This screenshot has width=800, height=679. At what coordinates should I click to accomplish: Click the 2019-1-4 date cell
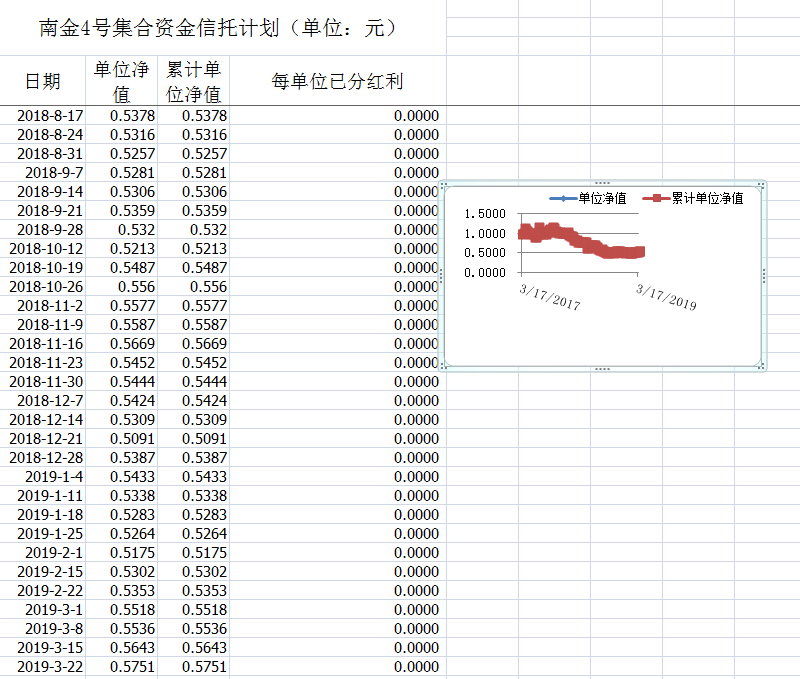coord(43,476)
